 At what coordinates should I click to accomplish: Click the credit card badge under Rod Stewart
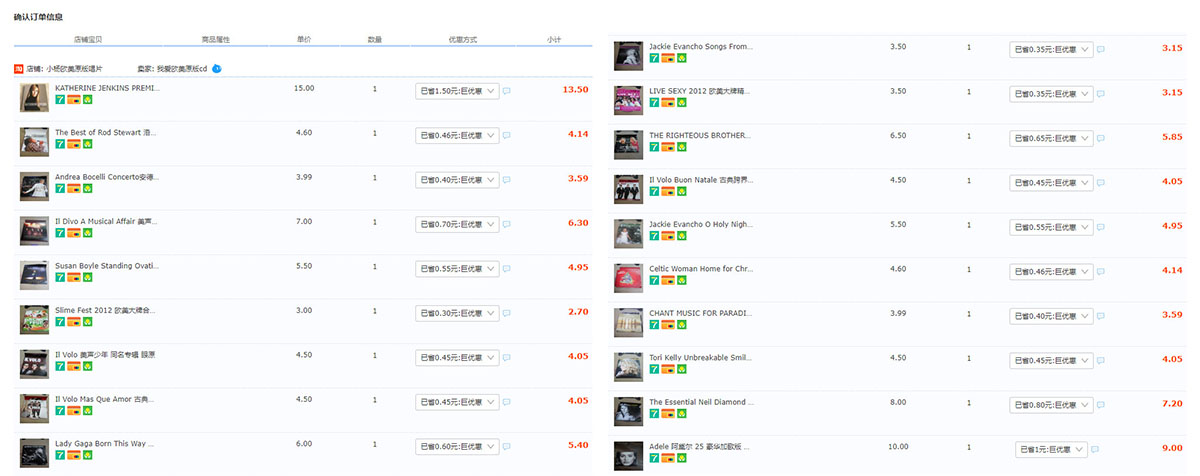(74, 145)
